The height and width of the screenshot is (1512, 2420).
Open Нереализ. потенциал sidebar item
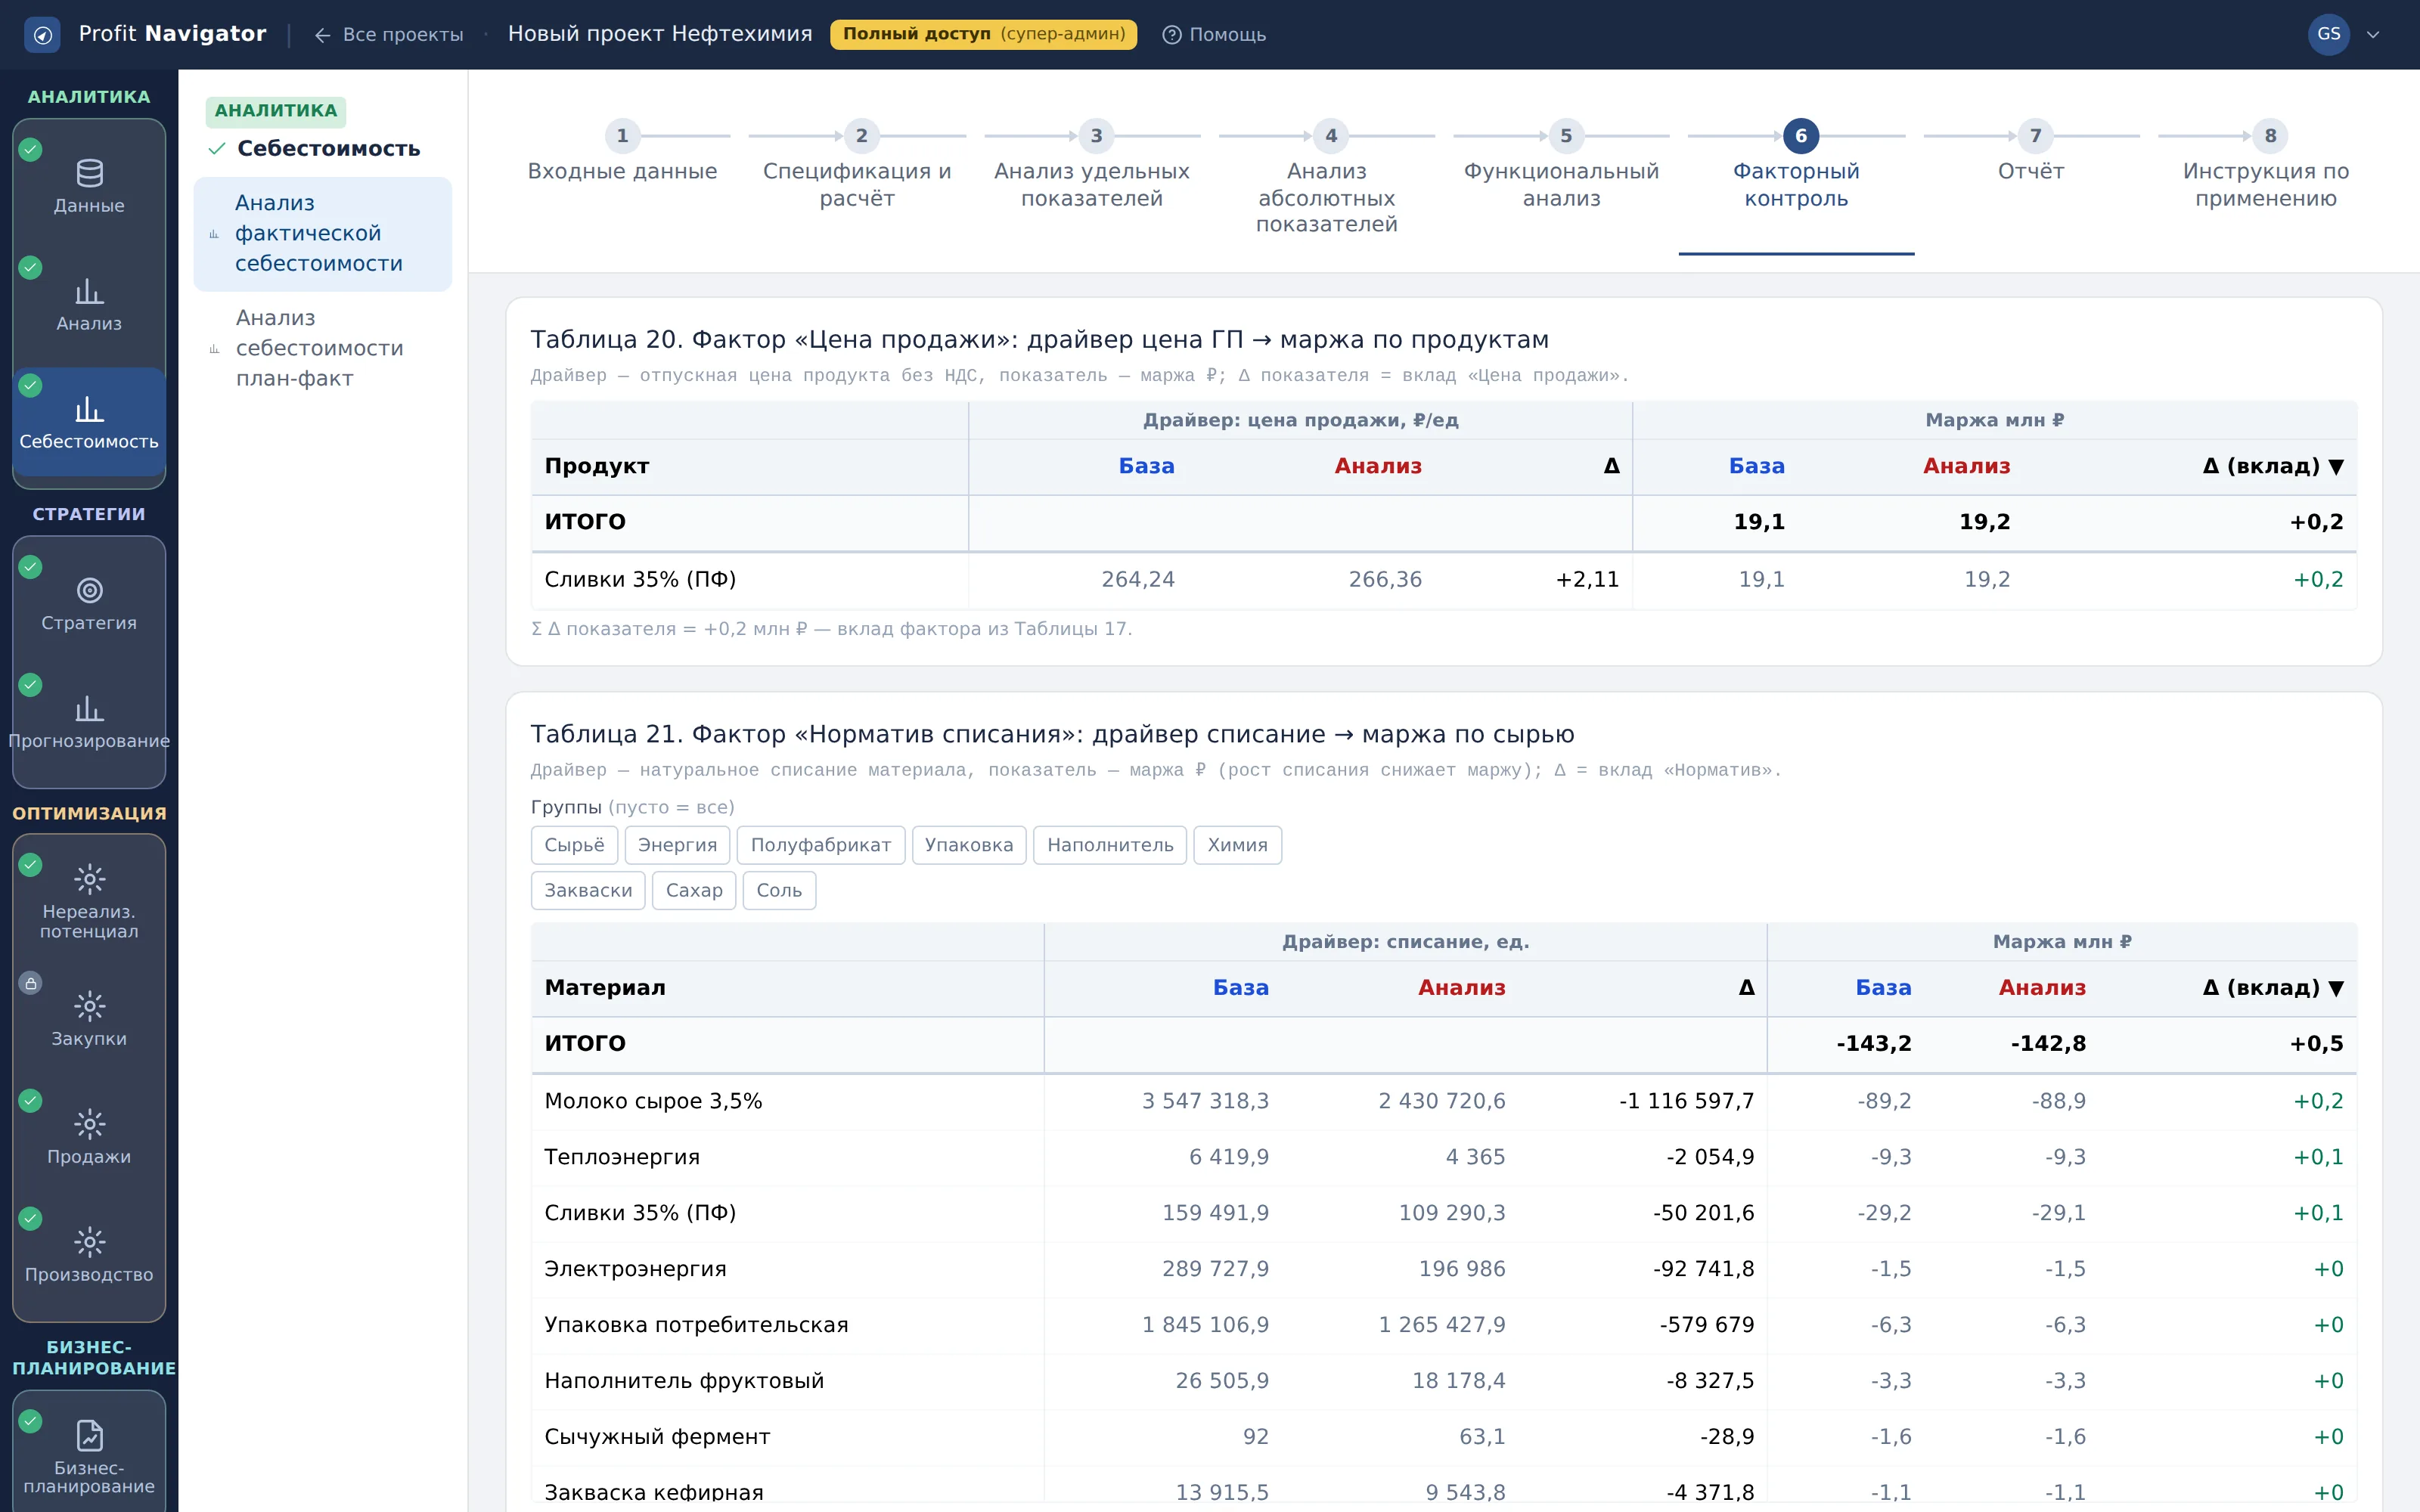89,900
